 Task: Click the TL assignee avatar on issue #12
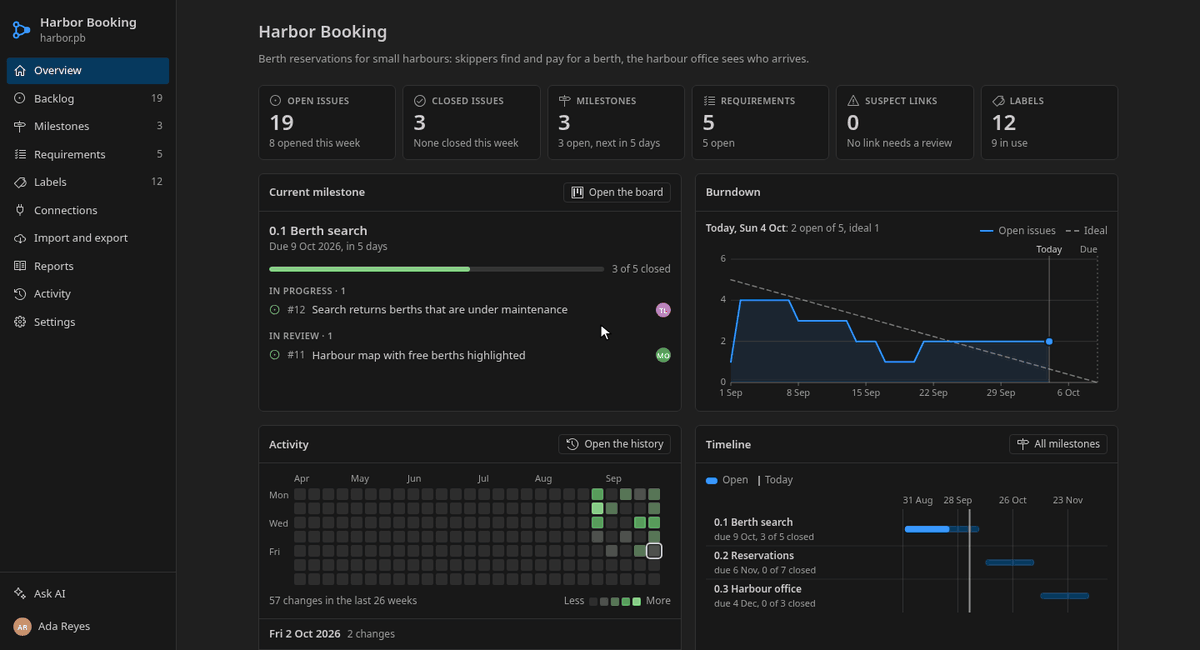click(x=663, y=310)
